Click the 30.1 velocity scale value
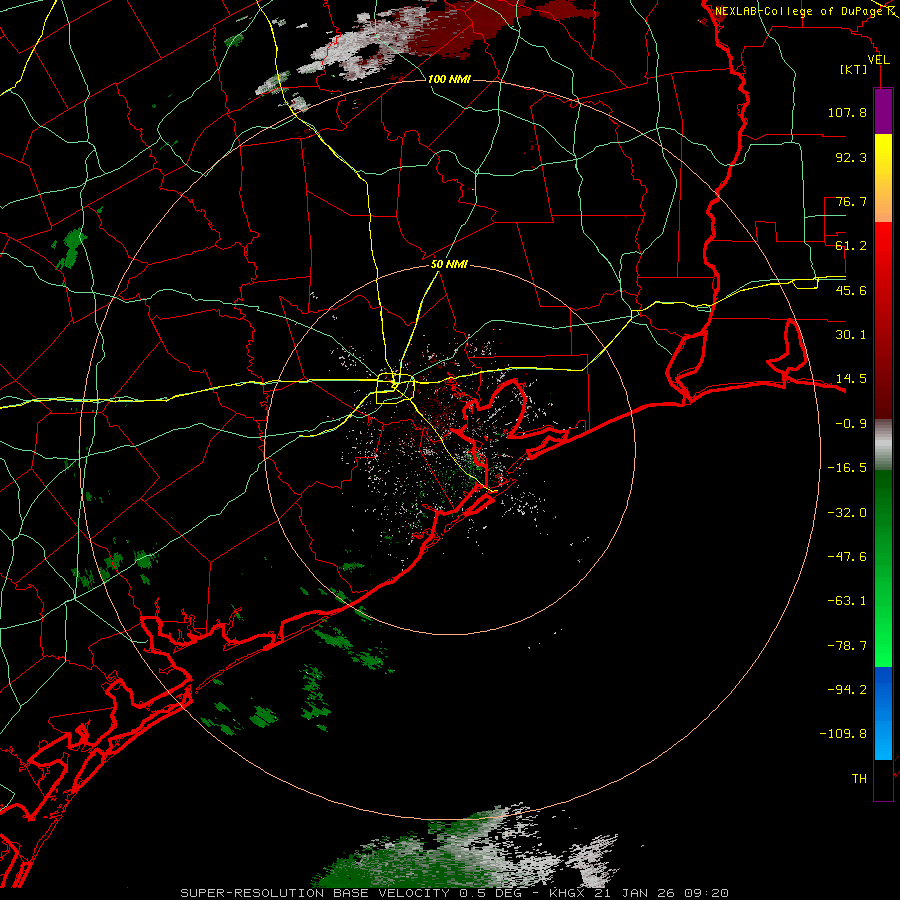Image resolution: width=900 pixels, height=900 pixels. tap(851, 335)
